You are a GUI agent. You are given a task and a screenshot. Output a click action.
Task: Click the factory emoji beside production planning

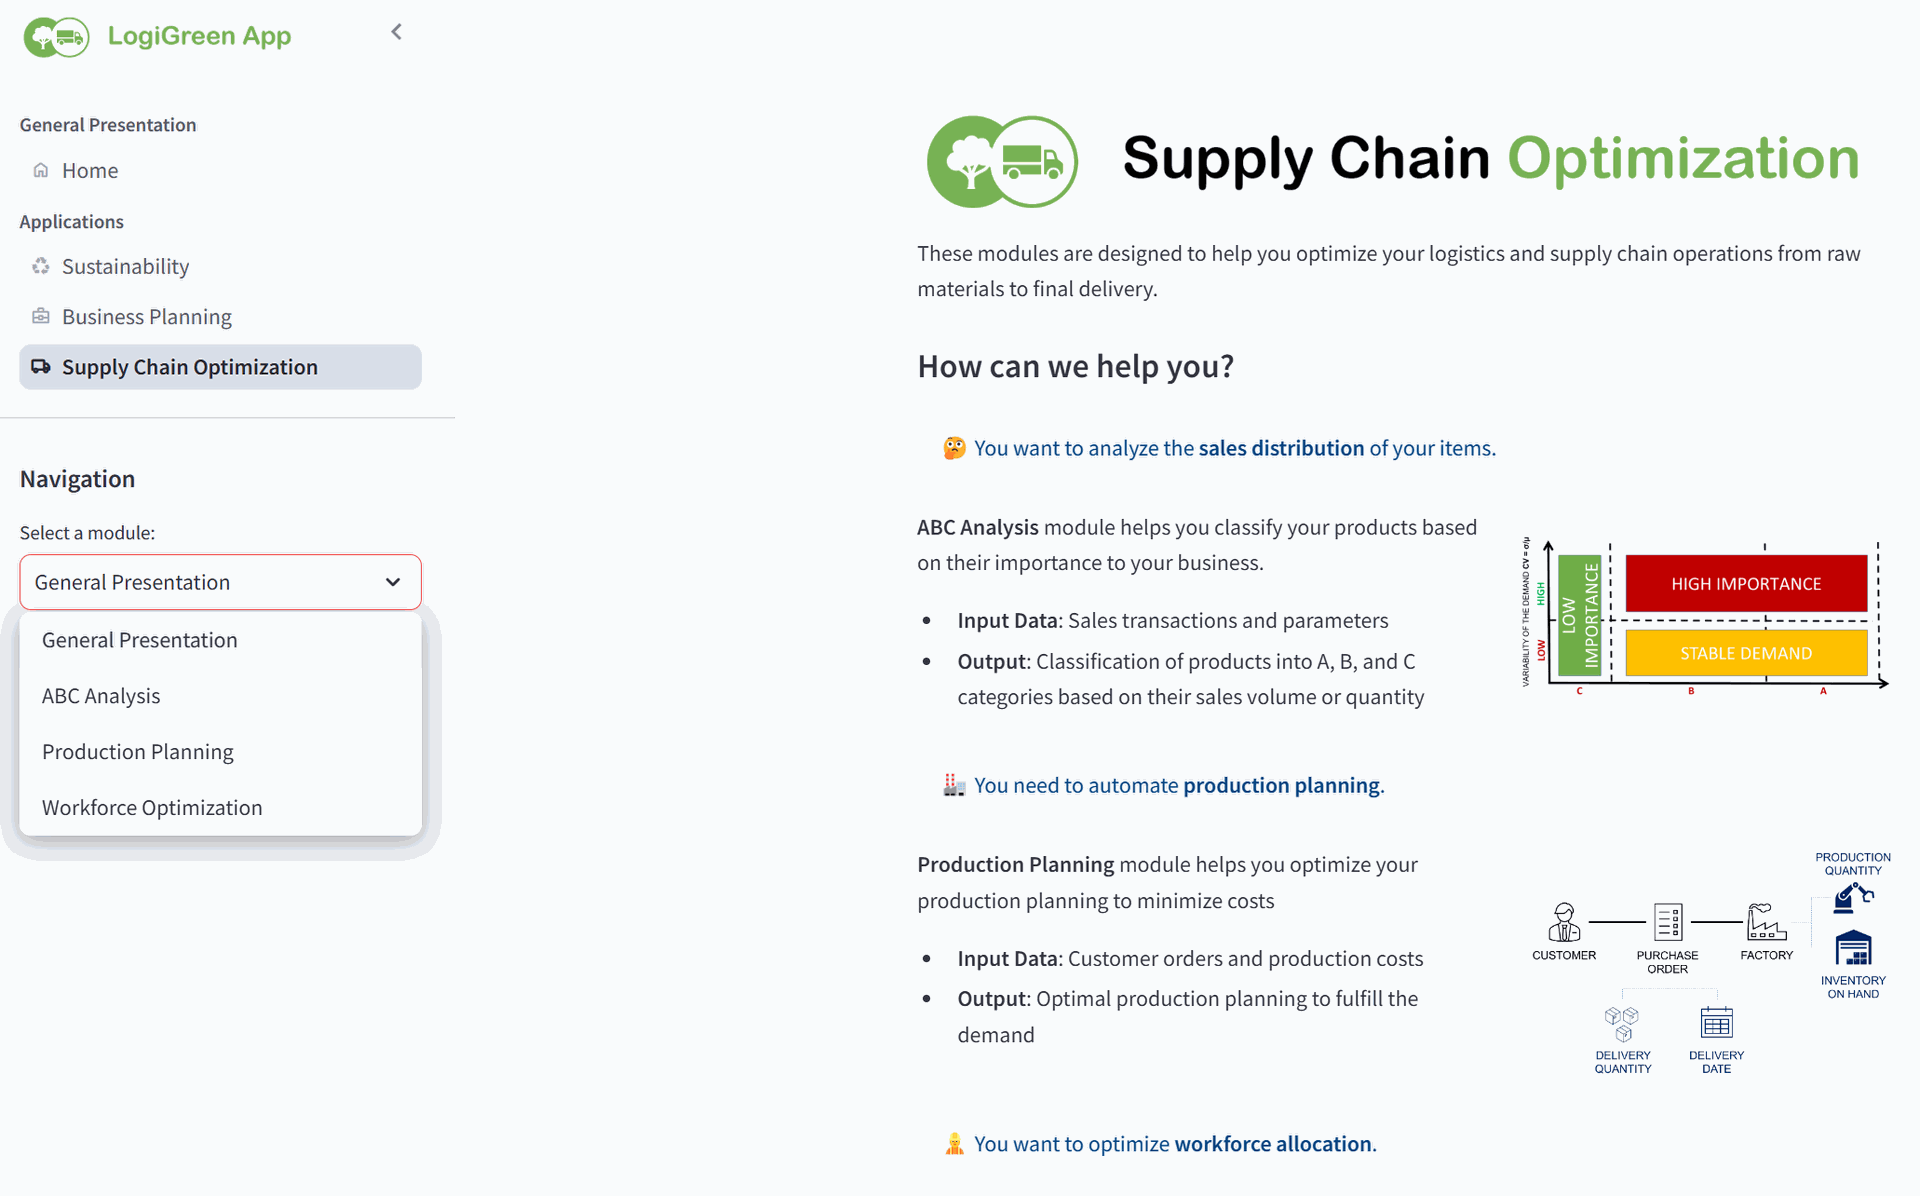[x=954, y=785]
